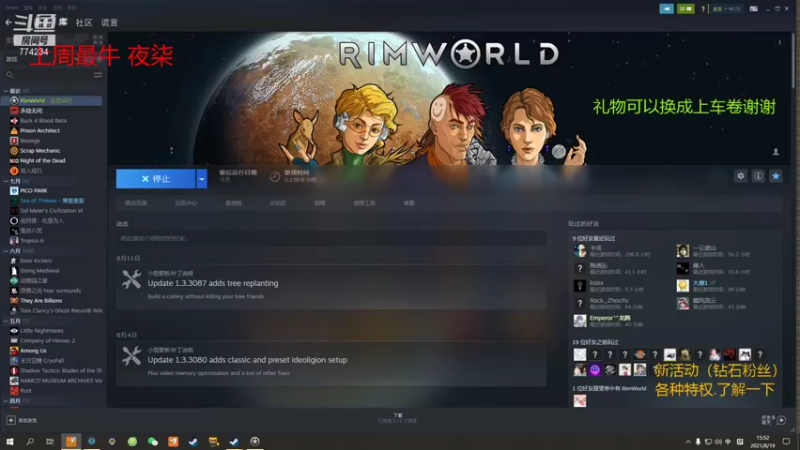Click the blue Stop game button
Image resolution: width=800 pixels, height=450 pixels.
coord(156,179)
